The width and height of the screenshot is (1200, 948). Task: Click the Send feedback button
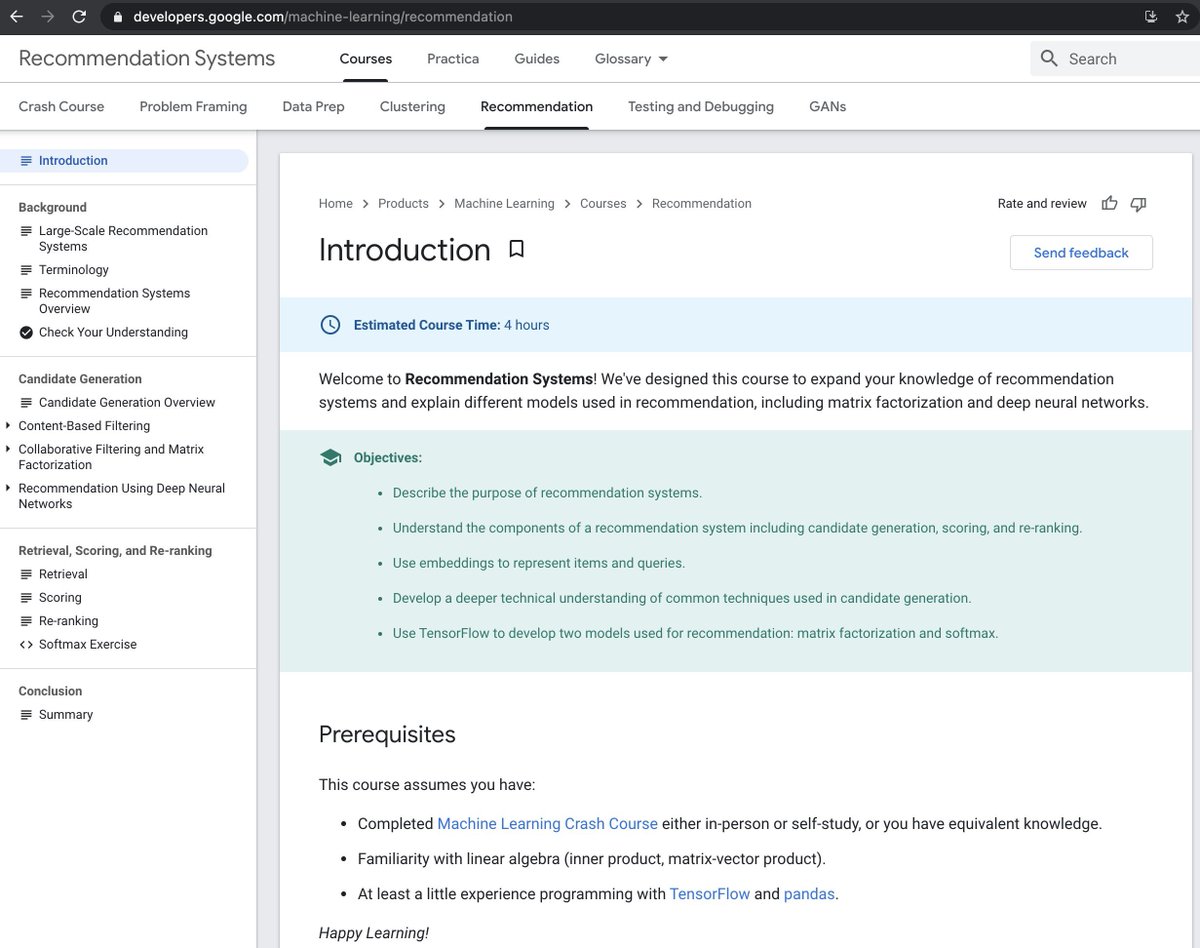[x=1081, y=253]
